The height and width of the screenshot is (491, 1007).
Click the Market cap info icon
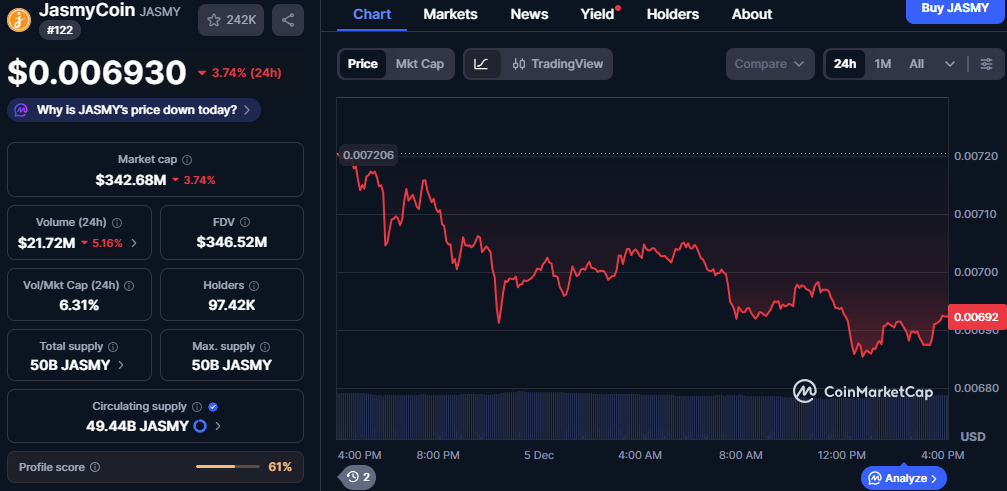pyautogui.click(x=187, y=160)
